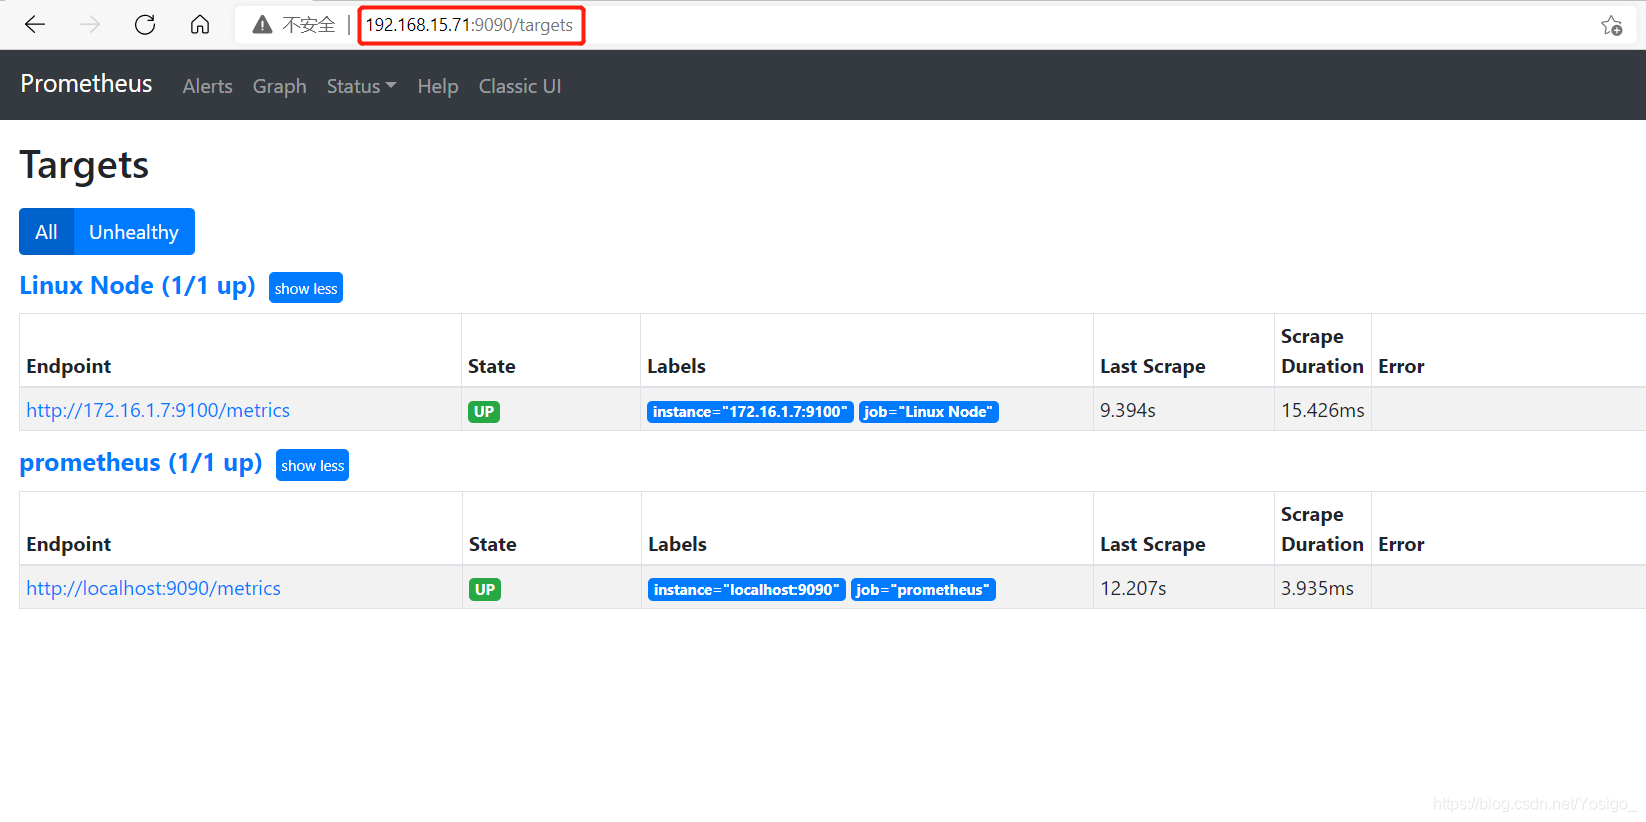Click the 12.207s last scrape value

point(1133,588)
